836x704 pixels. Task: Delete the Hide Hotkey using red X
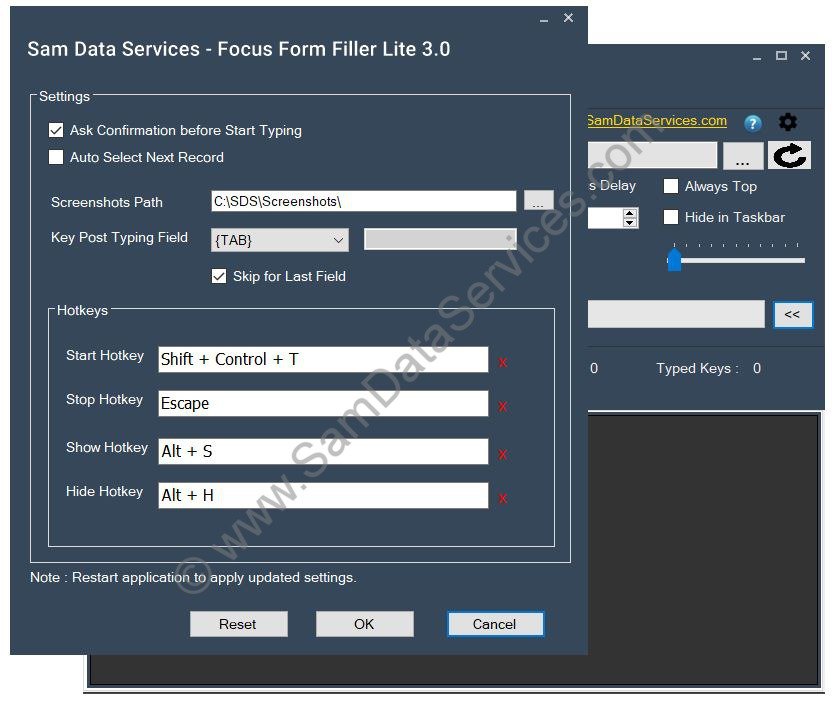pyautogui.click(x=503, y=494)
